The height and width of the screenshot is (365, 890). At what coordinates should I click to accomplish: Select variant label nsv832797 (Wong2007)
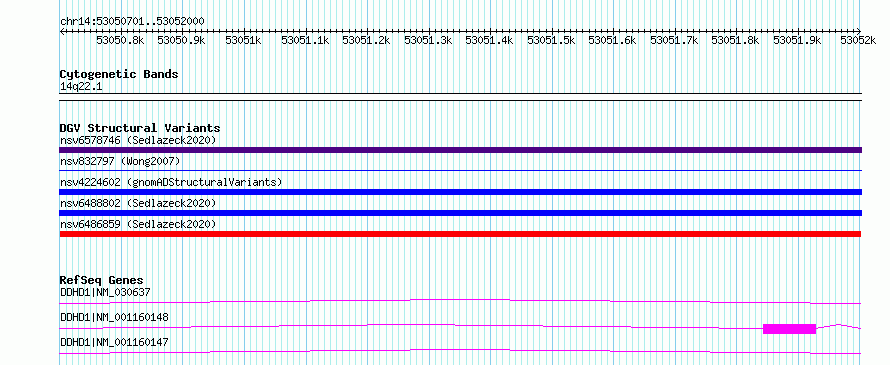(120, 161)
